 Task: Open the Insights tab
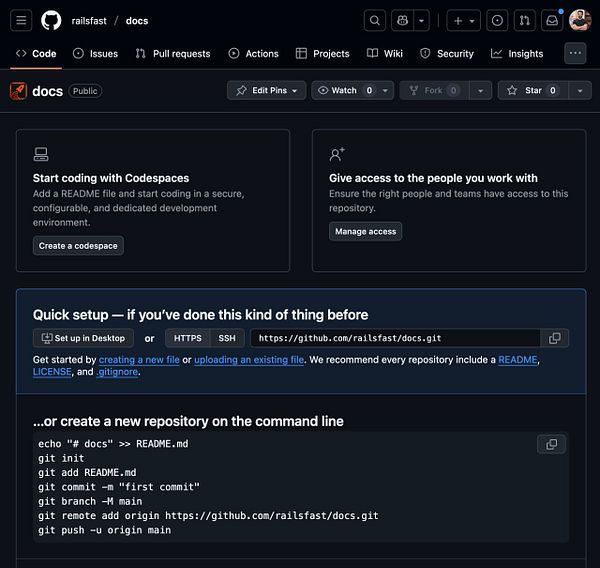point(517,54)
